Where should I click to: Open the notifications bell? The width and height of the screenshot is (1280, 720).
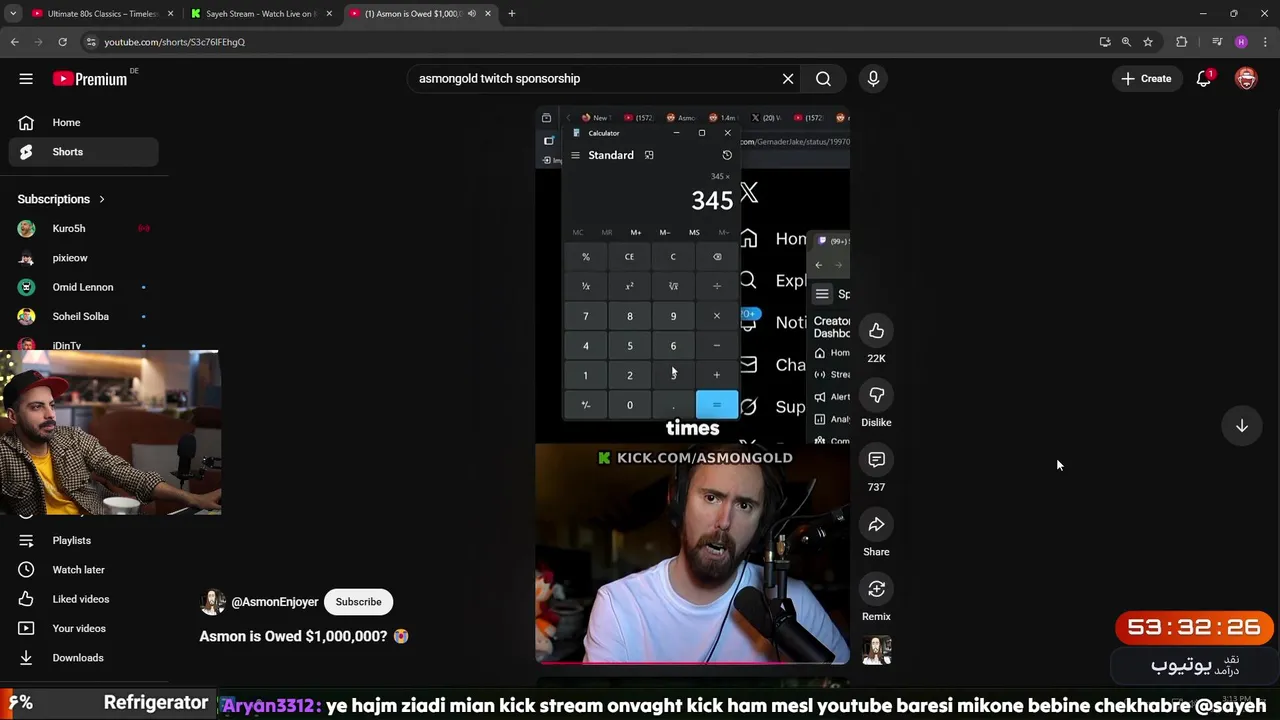(1204, 79)
